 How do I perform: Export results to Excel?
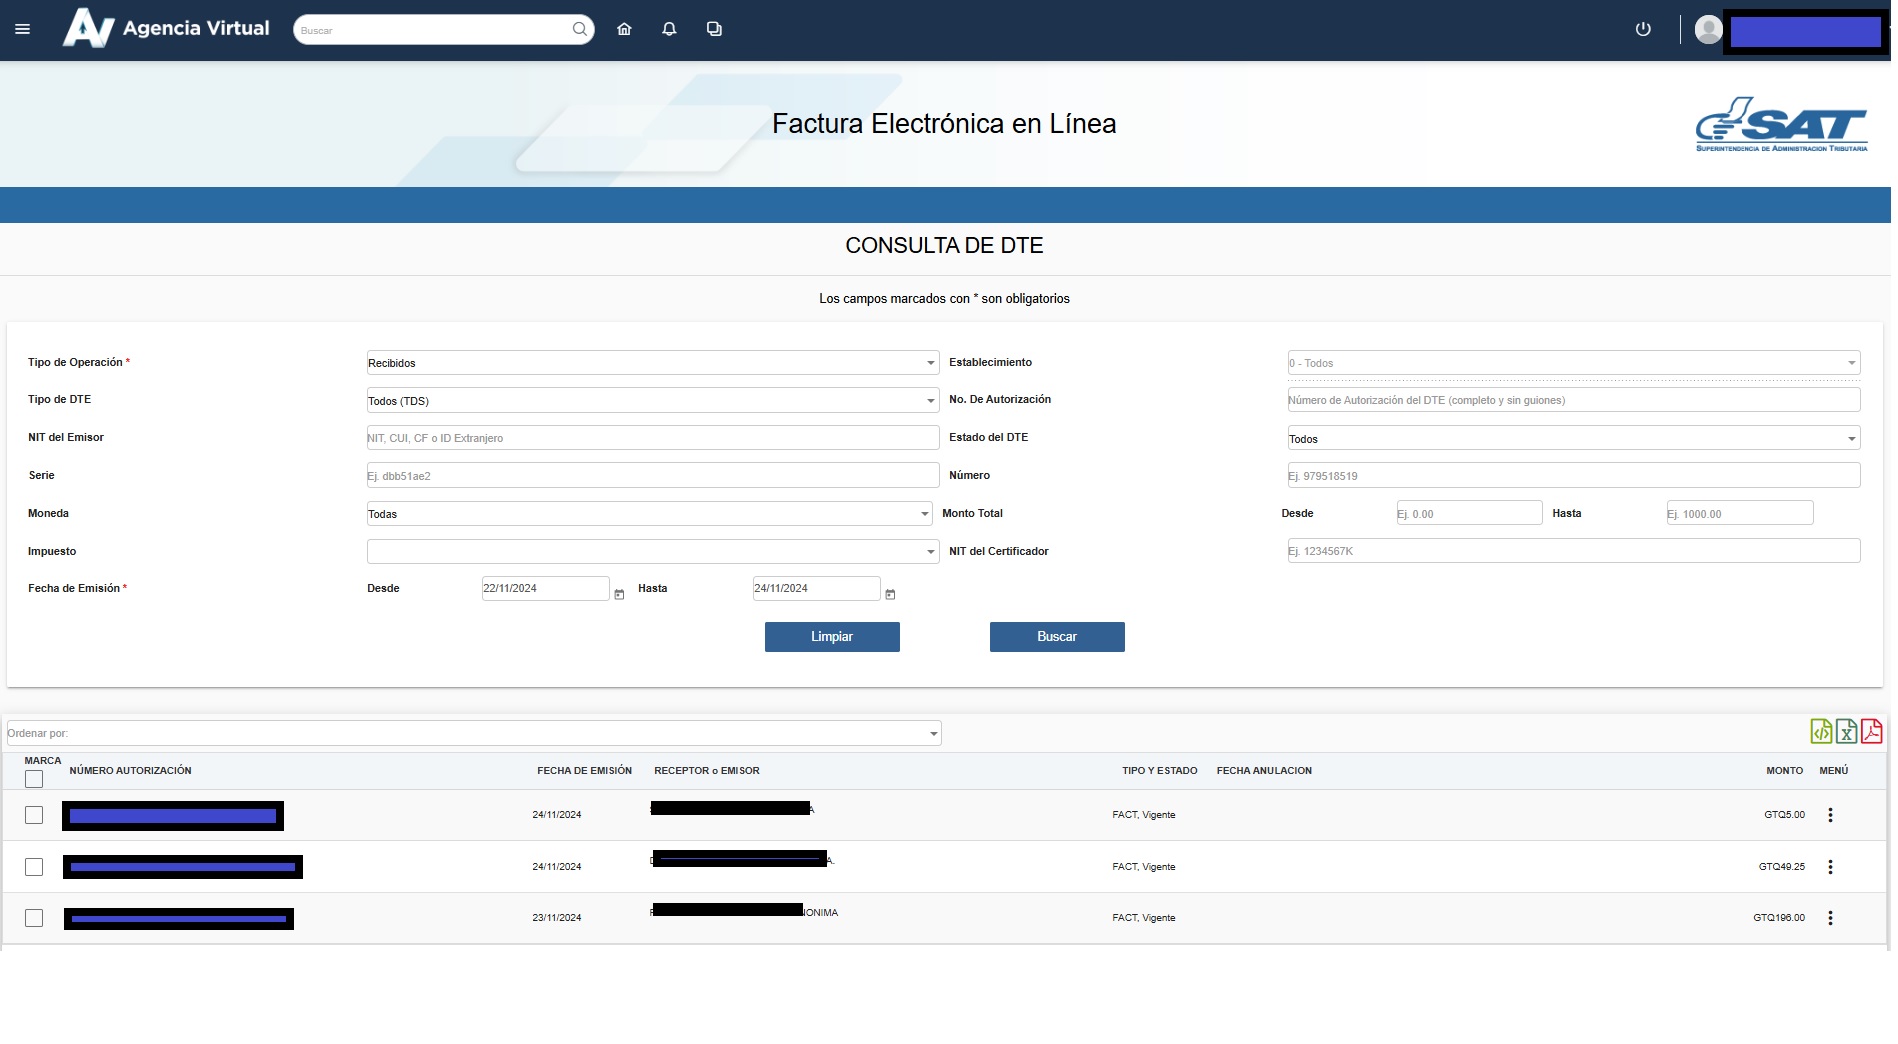point(1846,732)
